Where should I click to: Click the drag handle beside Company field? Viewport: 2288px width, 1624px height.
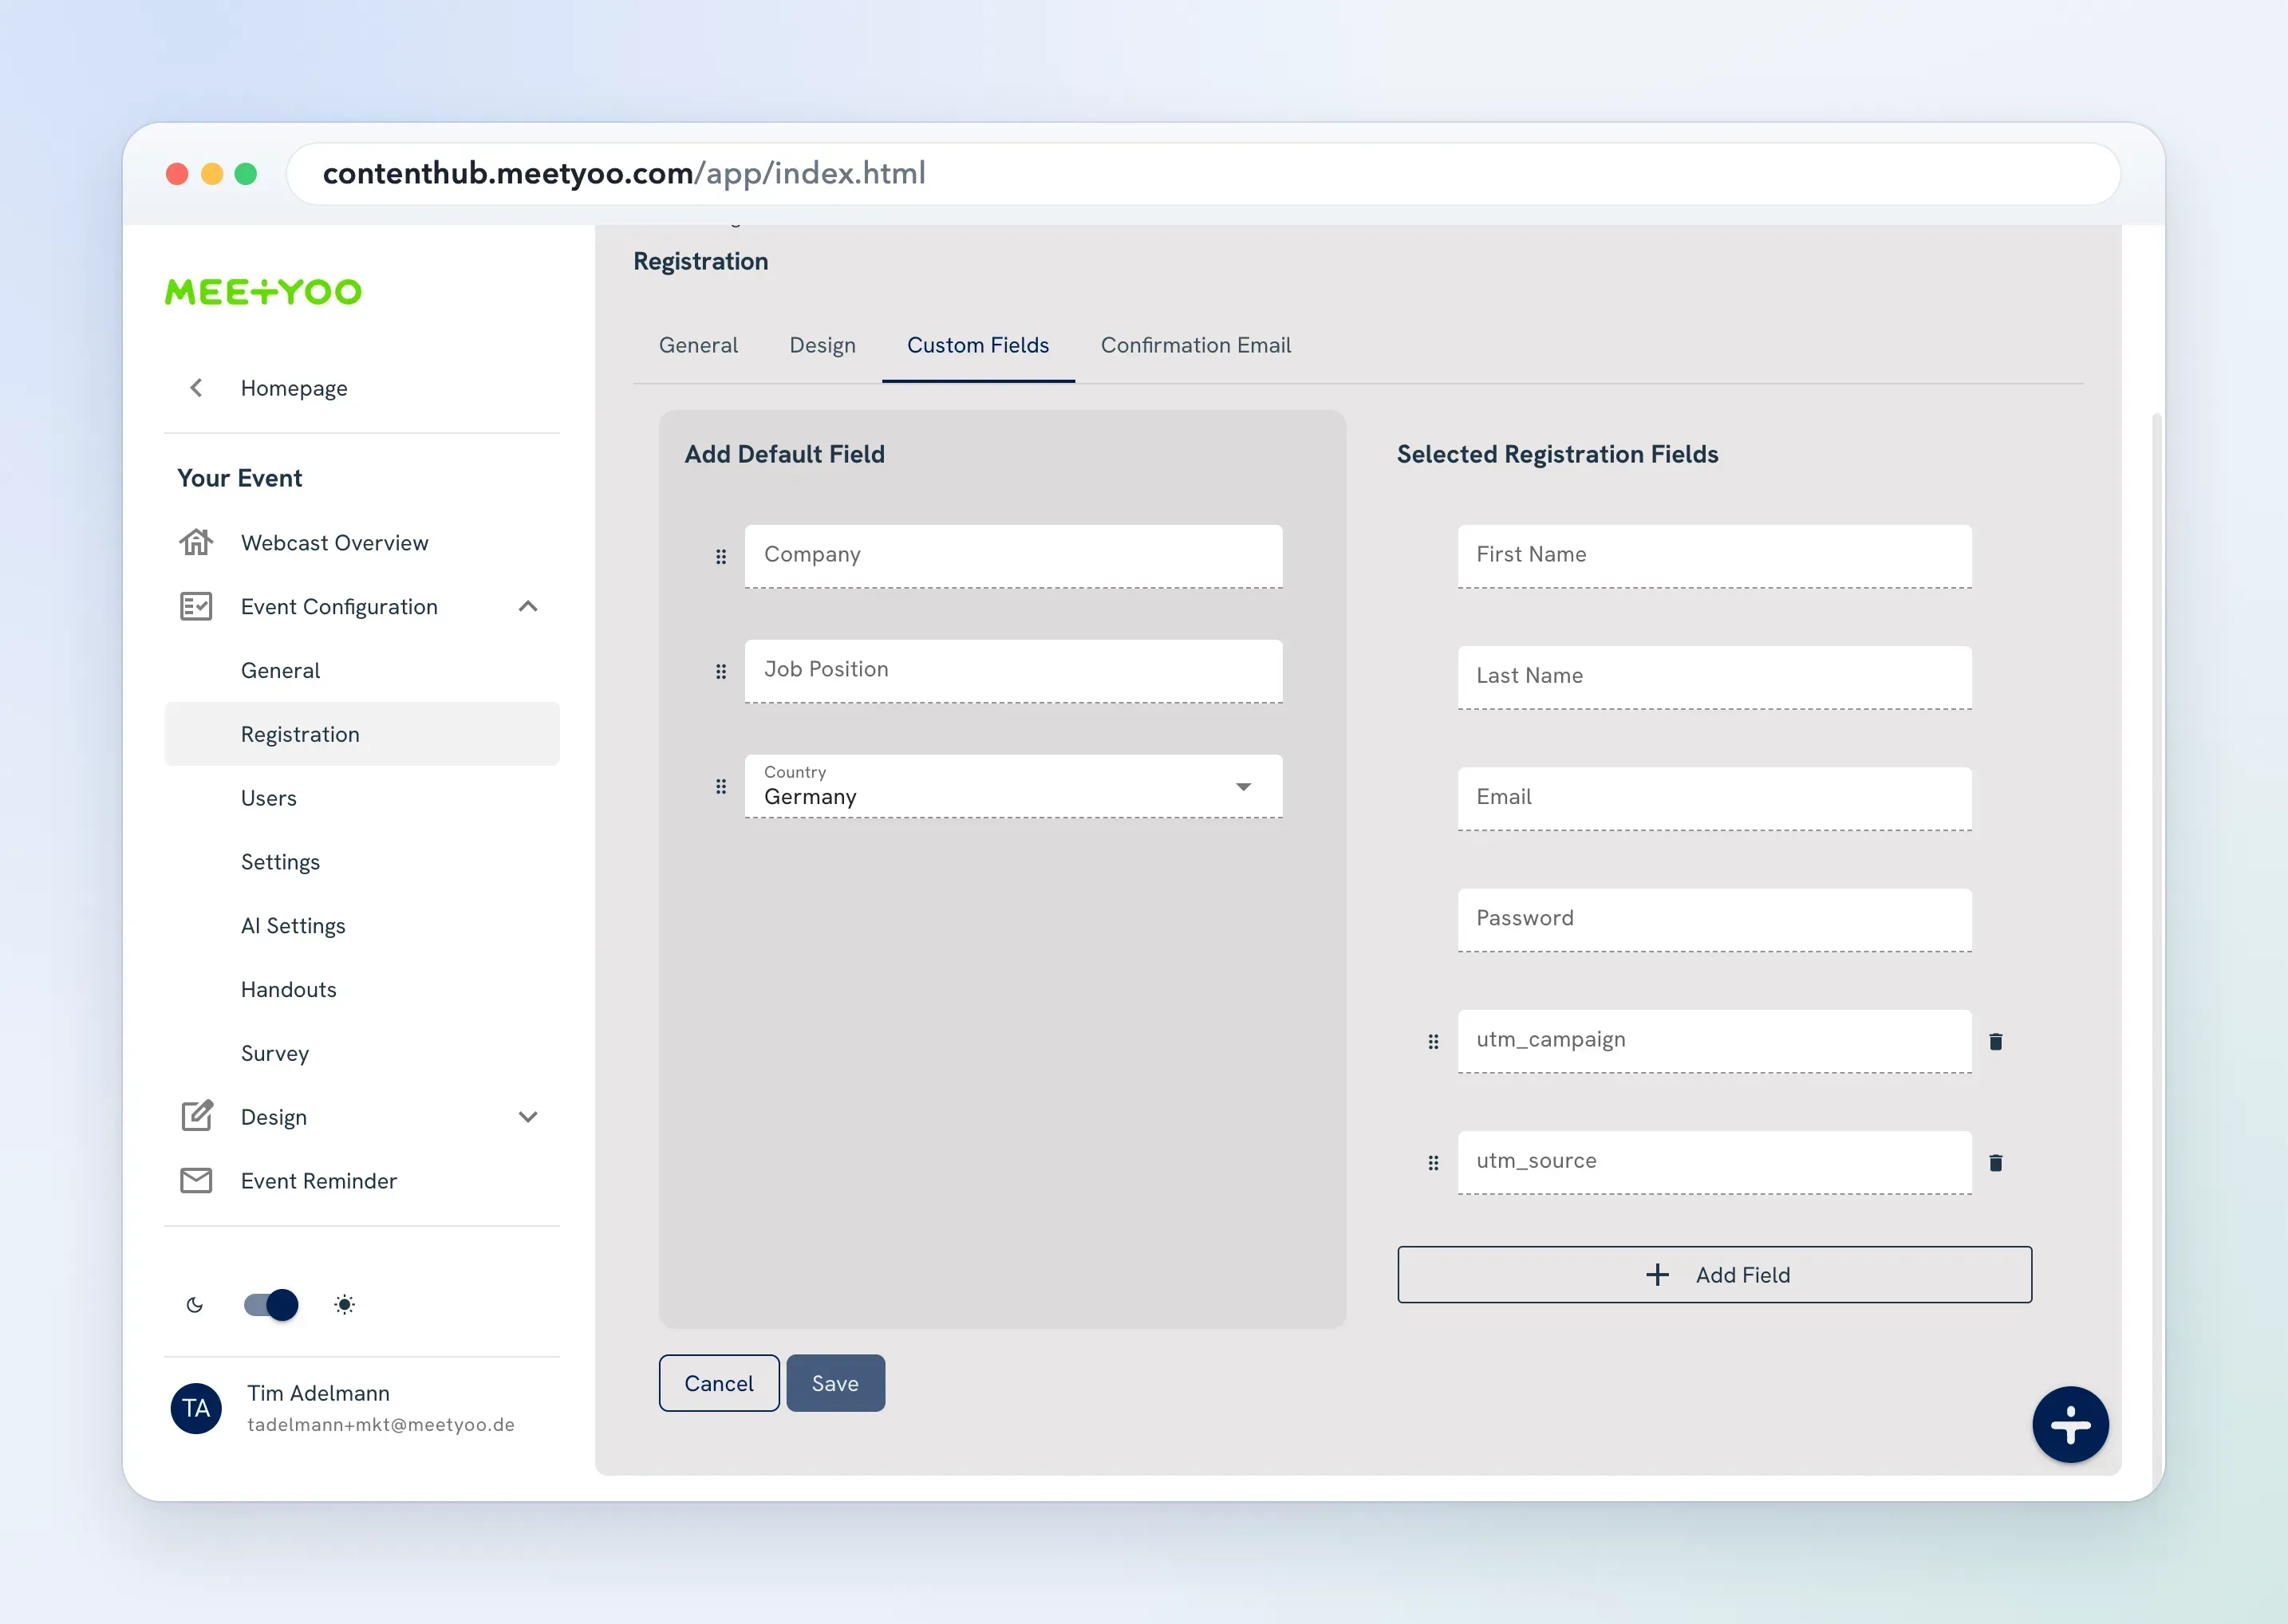pos(721,557)
